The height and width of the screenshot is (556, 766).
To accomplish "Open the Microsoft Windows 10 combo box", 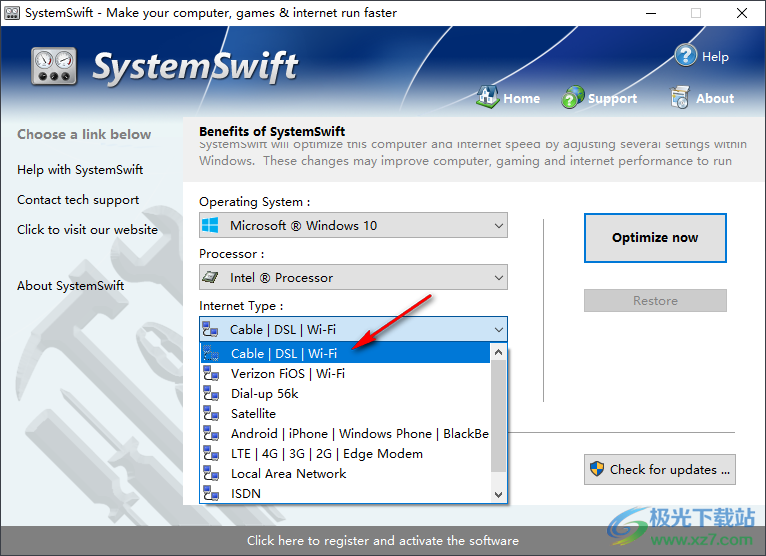I will pyautogui.click(x=353, y=225).
